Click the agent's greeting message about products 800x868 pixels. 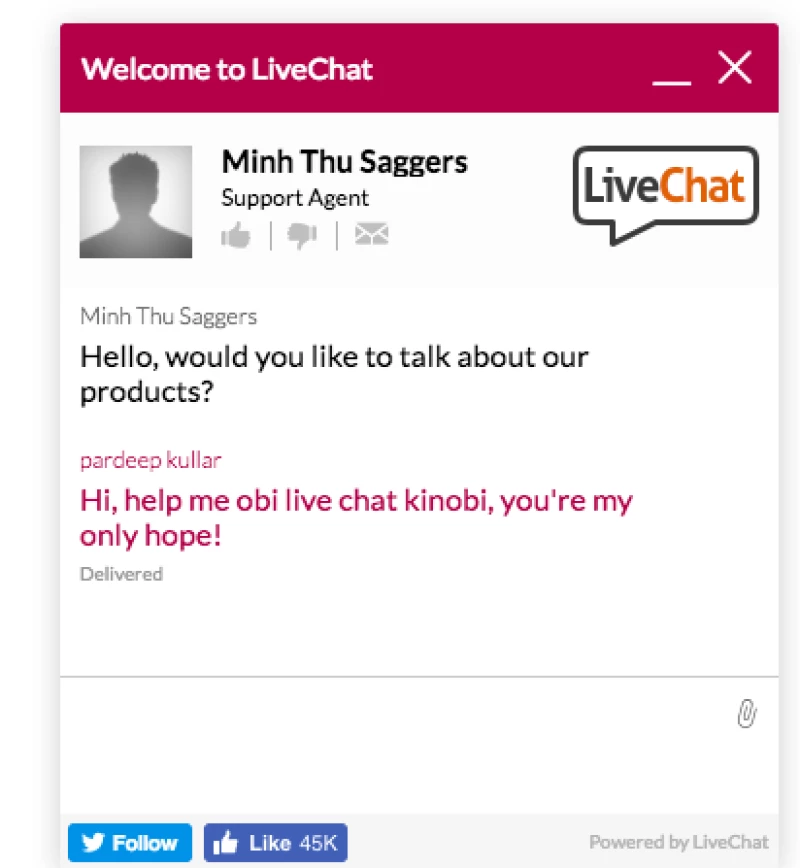point(334,373)
